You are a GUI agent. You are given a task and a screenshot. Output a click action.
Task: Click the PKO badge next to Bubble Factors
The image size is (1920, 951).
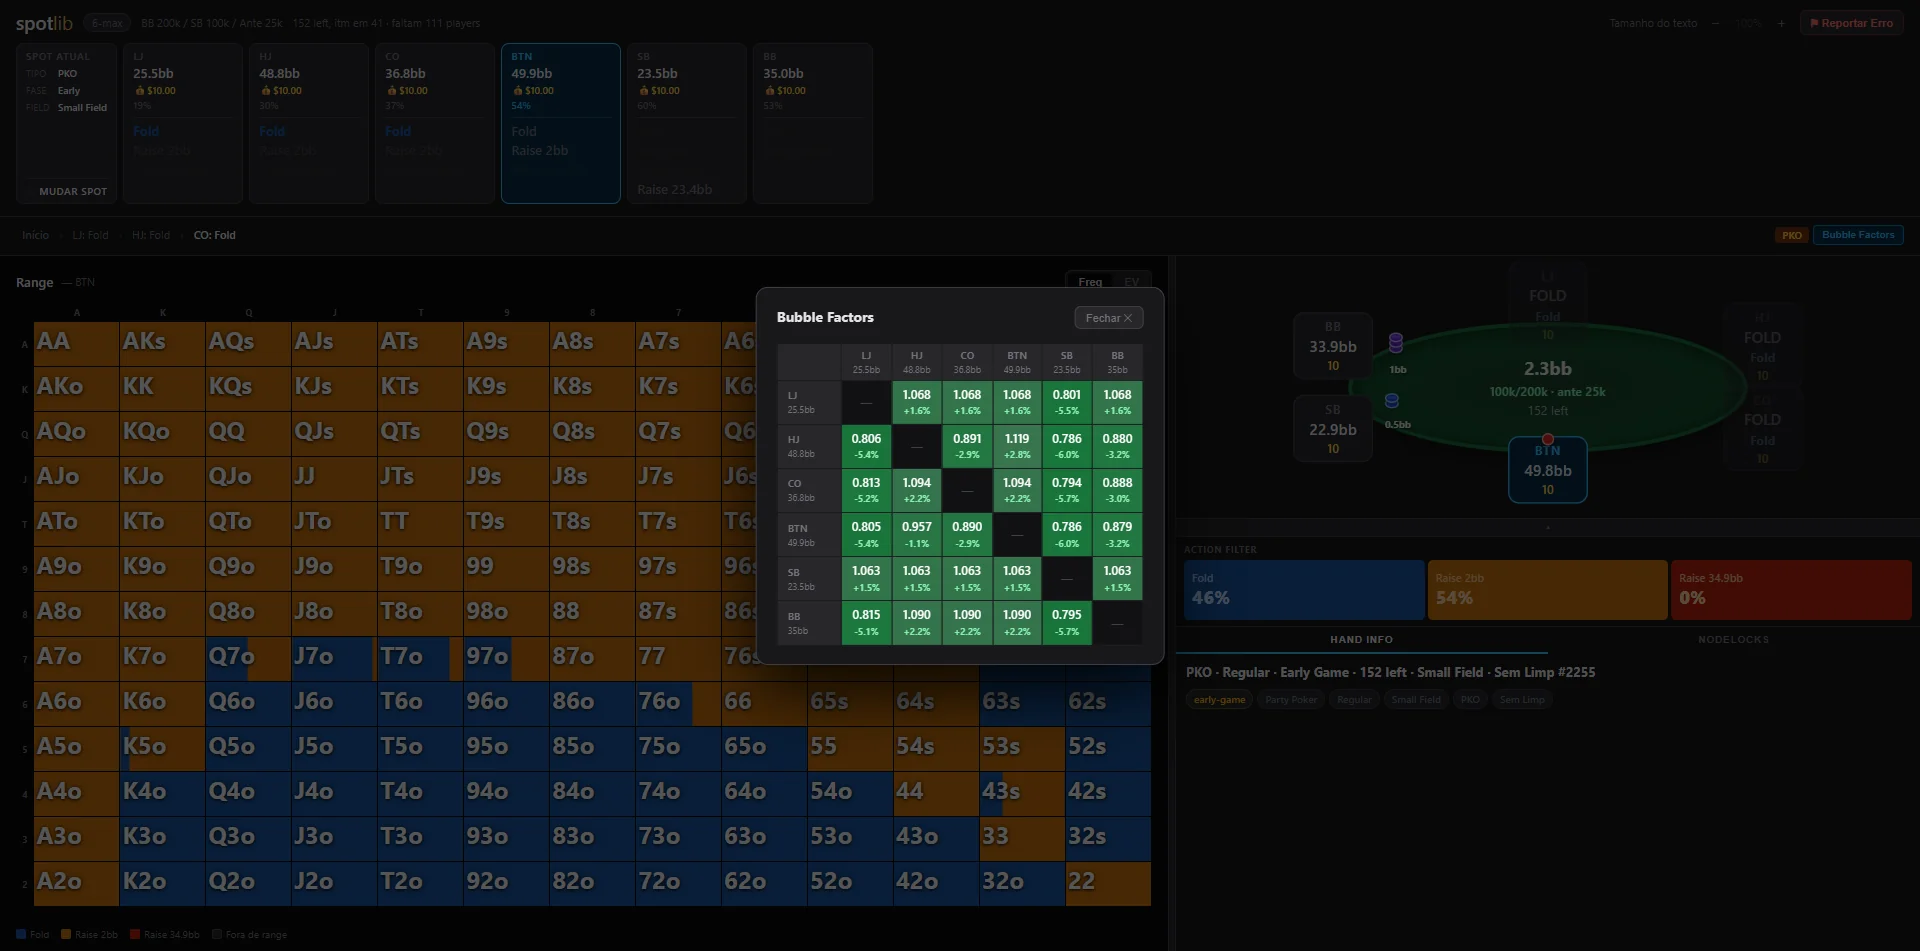pyautogui.click(x=1791, y=236)
